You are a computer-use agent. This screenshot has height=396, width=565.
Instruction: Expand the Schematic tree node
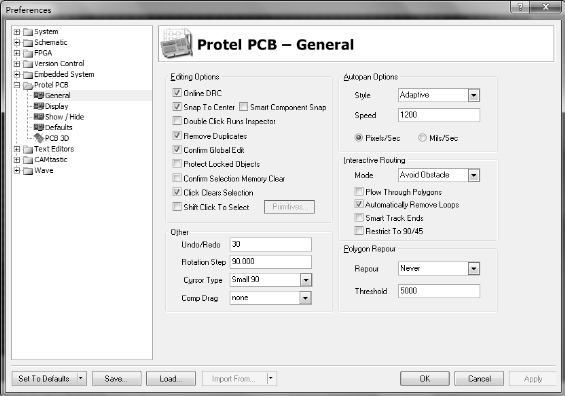point(17,43)
